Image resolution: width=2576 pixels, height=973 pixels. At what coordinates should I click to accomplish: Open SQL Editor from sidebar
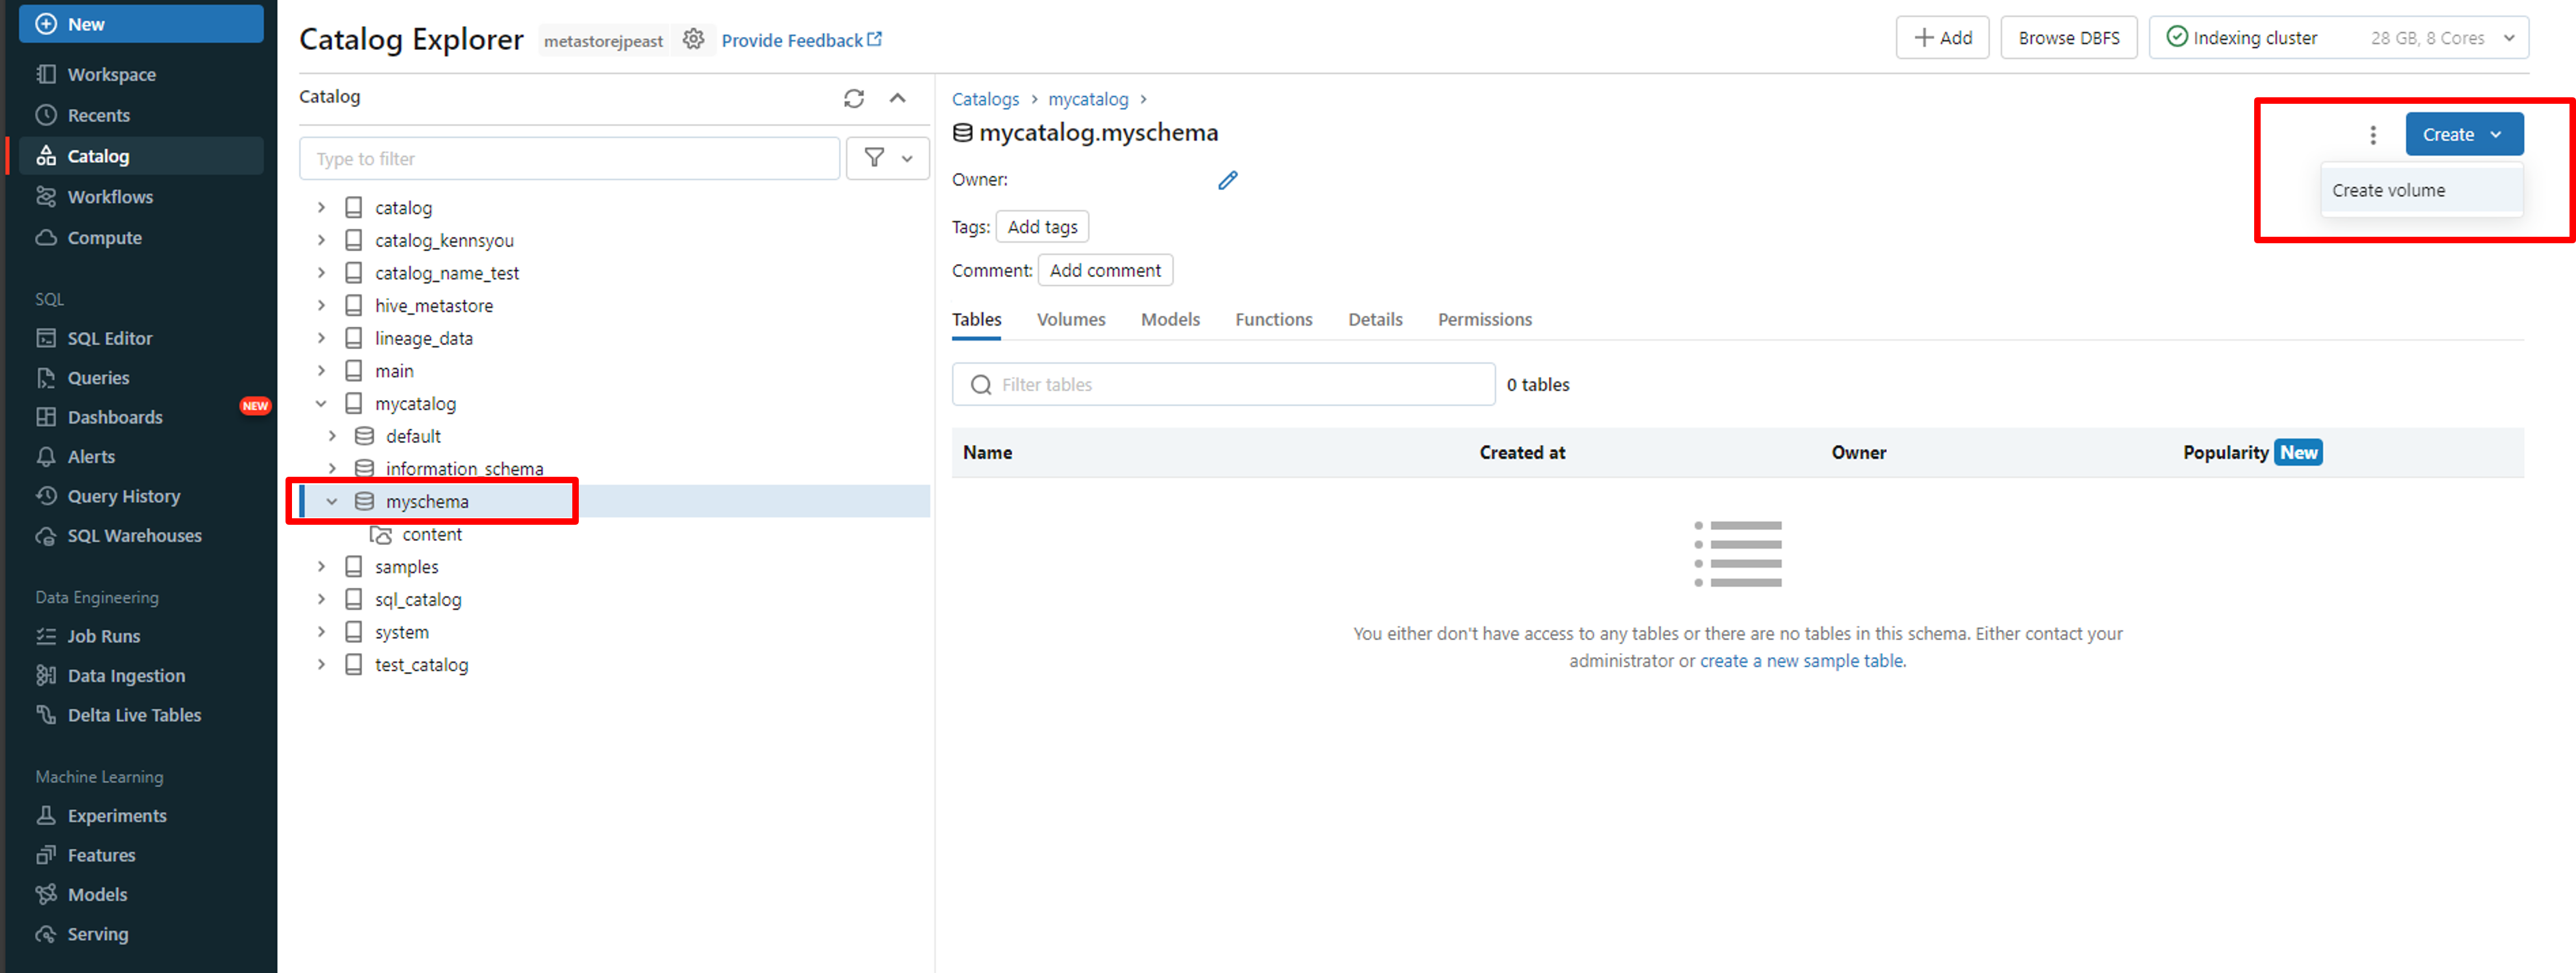(109, 338)
